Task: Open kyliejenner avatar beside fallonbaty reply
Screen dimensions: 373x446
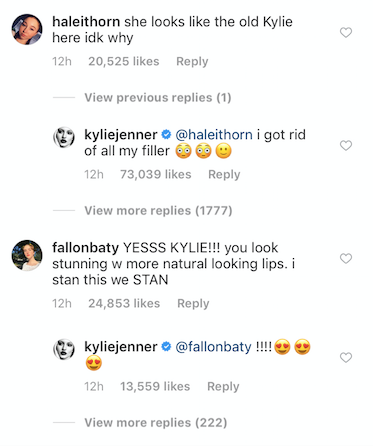Action: (64, 349)
